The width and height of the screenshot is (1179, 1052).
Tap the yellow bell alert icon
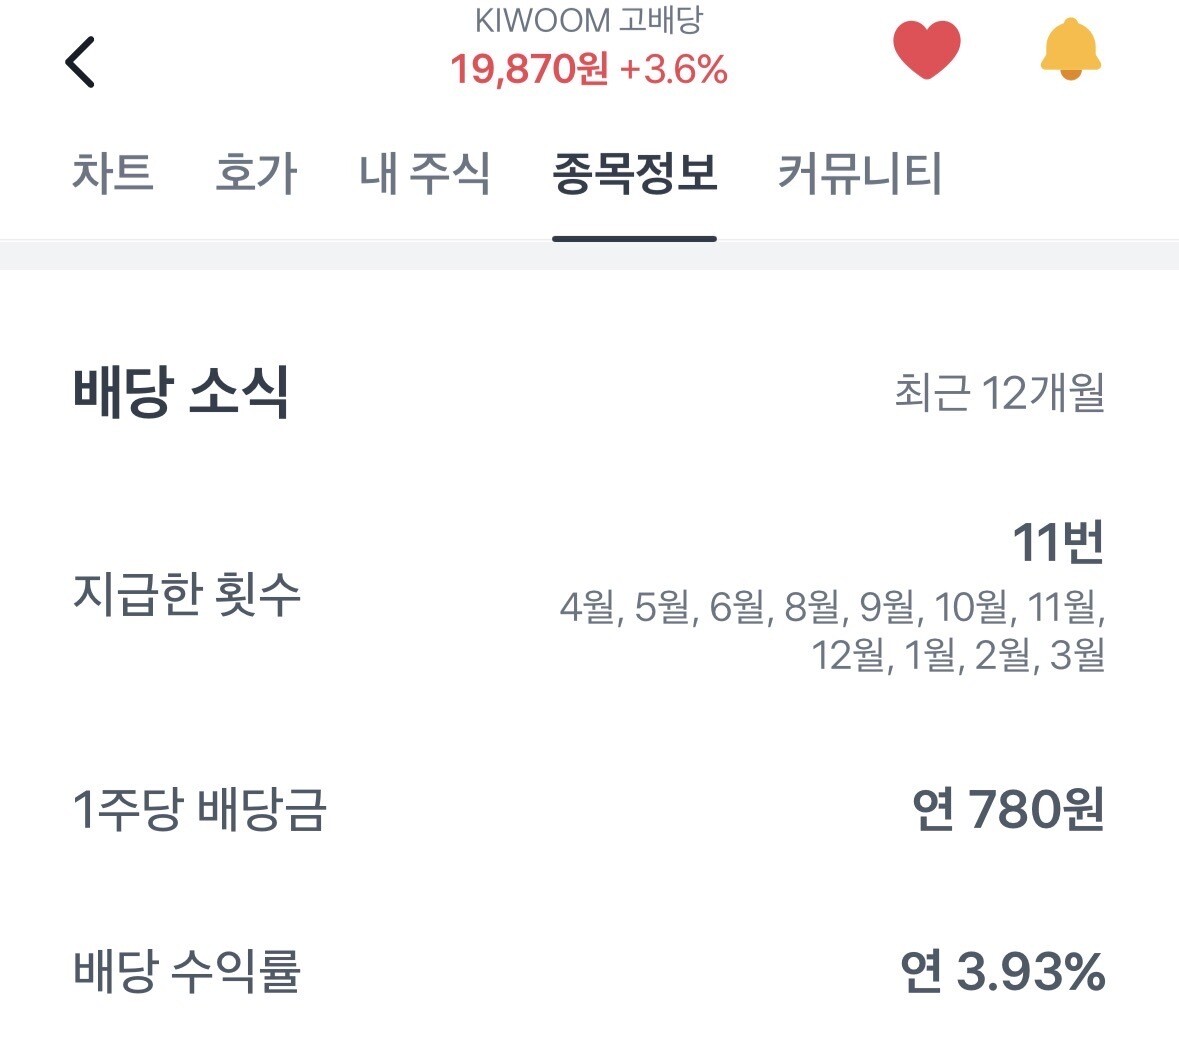[x=1070, y=50]
